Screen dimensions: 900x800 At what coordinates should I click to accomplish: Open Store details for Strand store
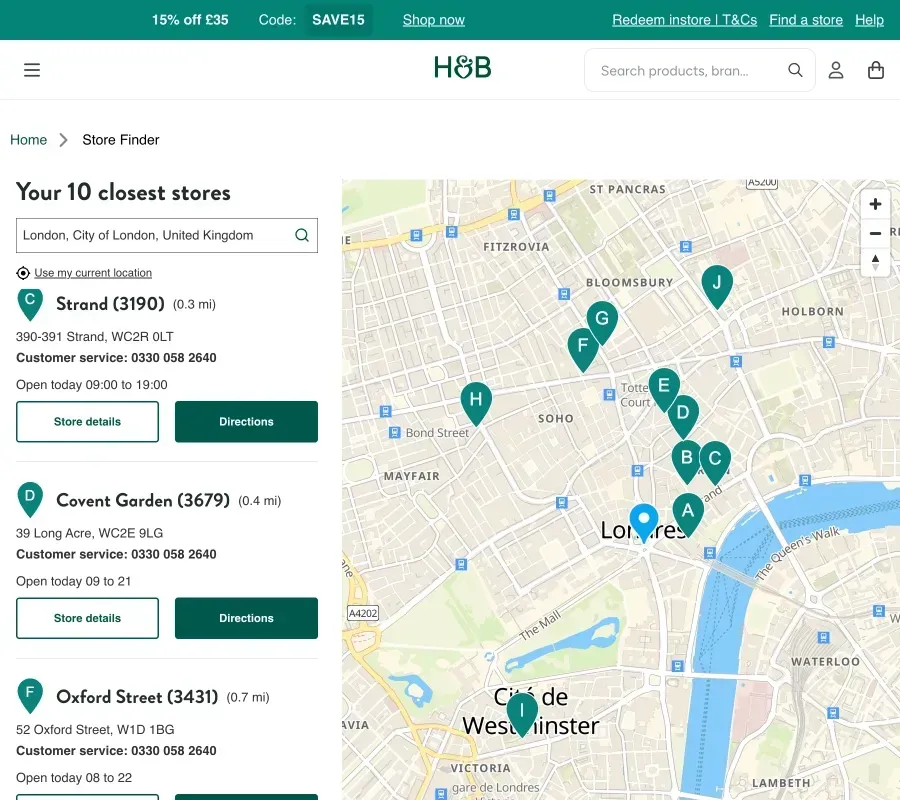tap(87, 422)
